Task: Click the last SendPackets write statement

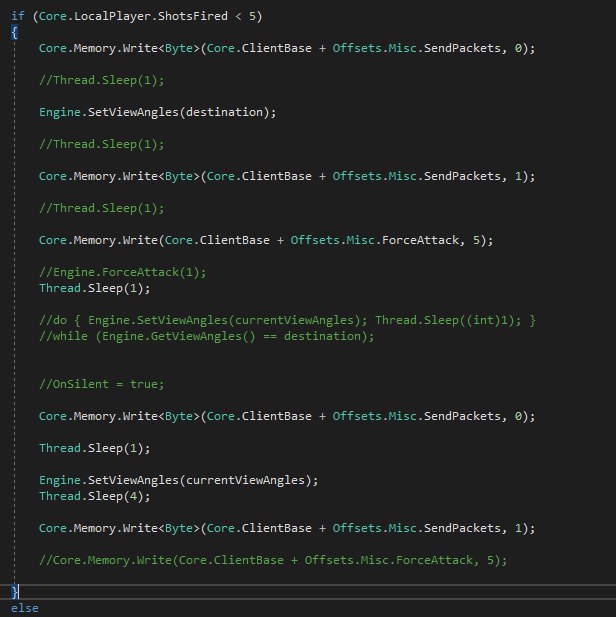Action: click(x=287, y=528)
